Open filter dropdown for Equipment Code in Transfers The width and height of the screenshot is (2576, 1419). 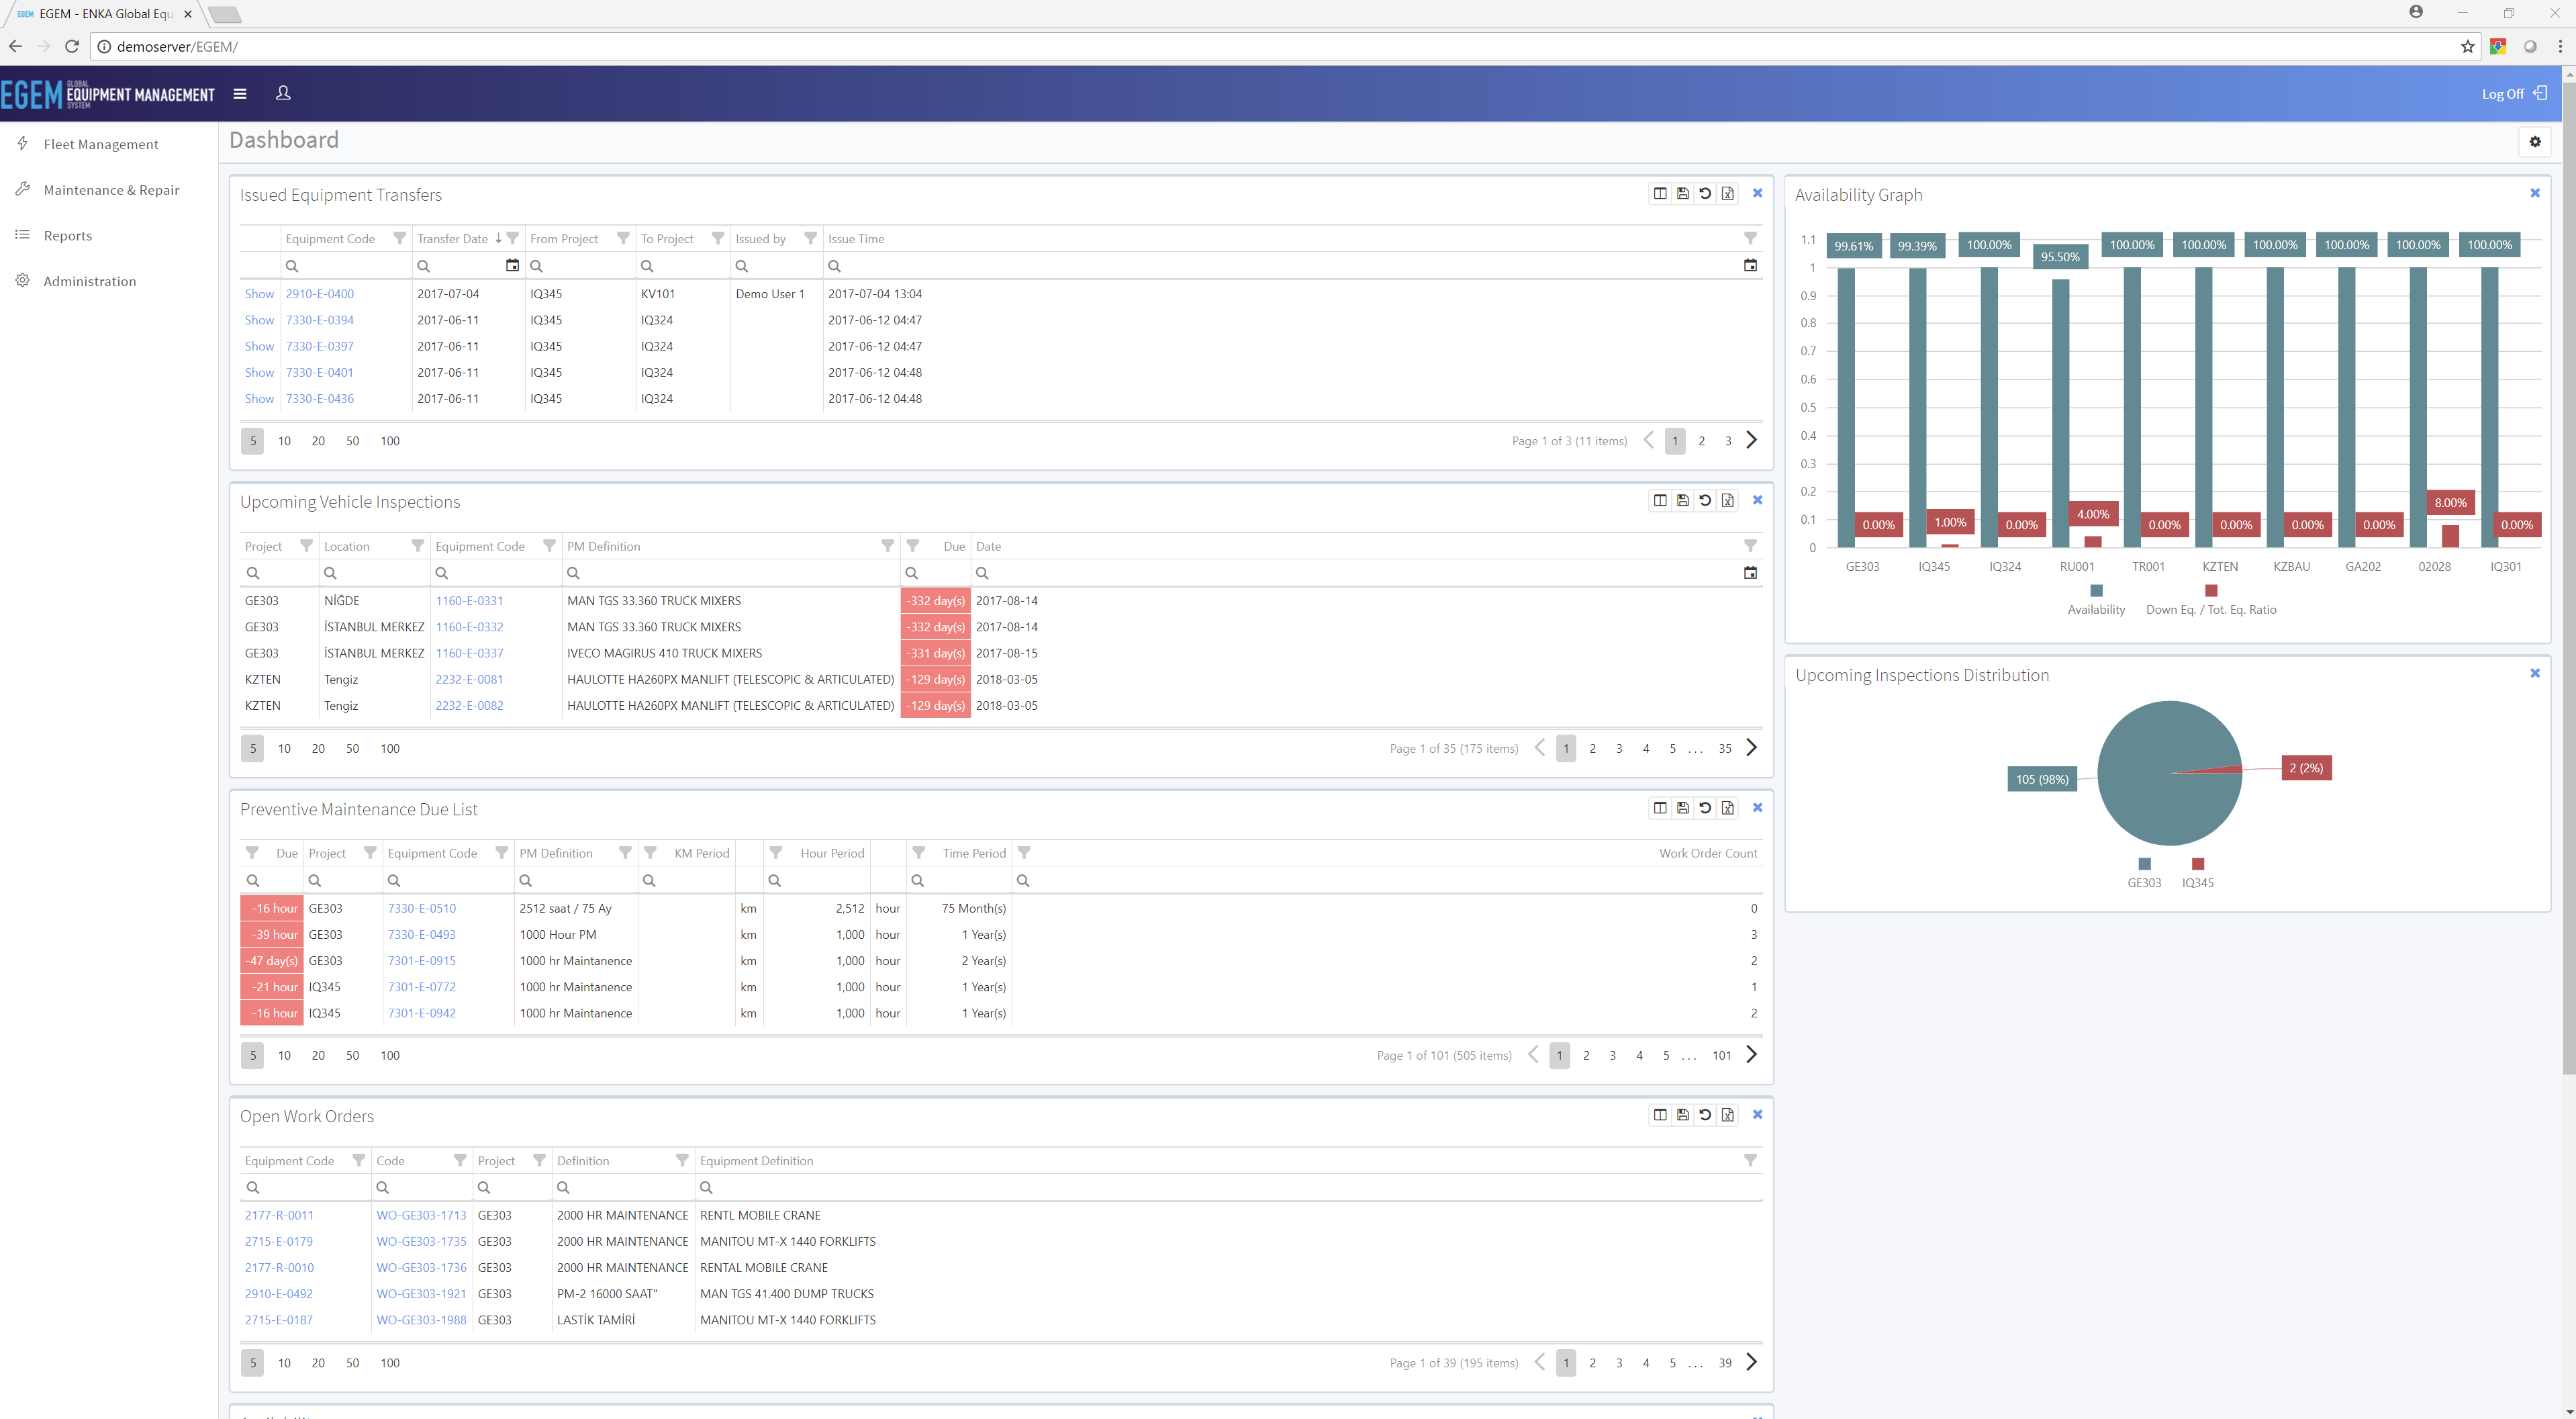click(x=399, y=238)
